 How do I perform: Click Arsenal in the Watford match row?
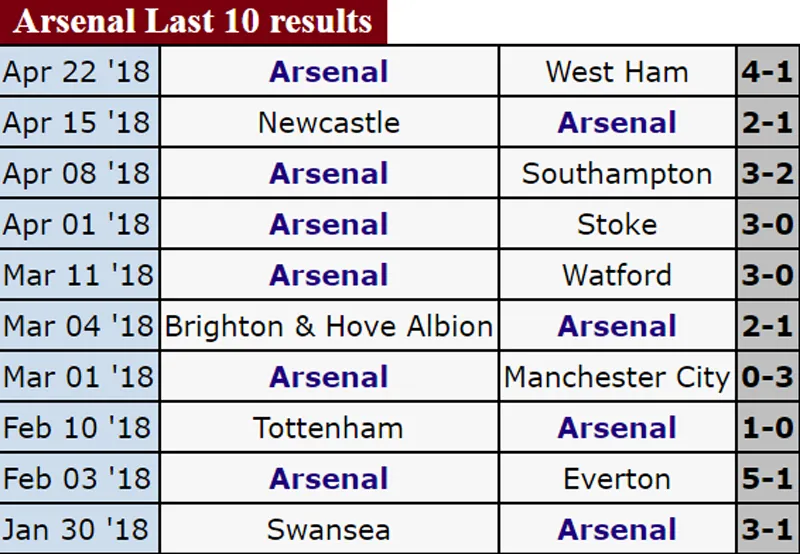coord(329,275)
